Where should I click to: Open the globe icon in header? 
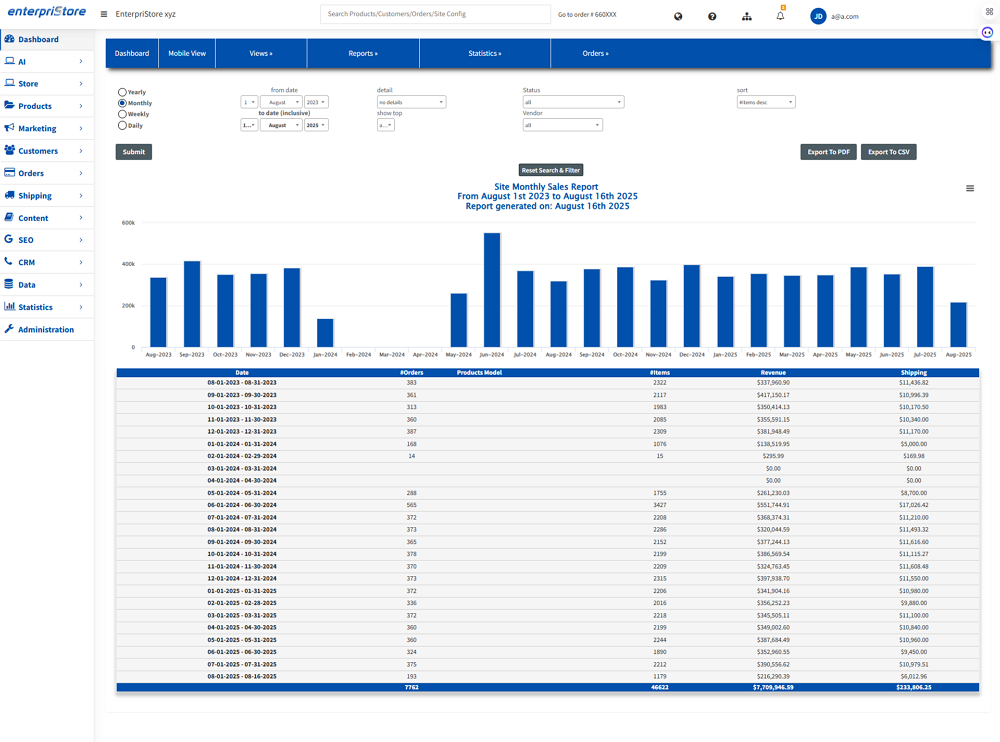678,17
